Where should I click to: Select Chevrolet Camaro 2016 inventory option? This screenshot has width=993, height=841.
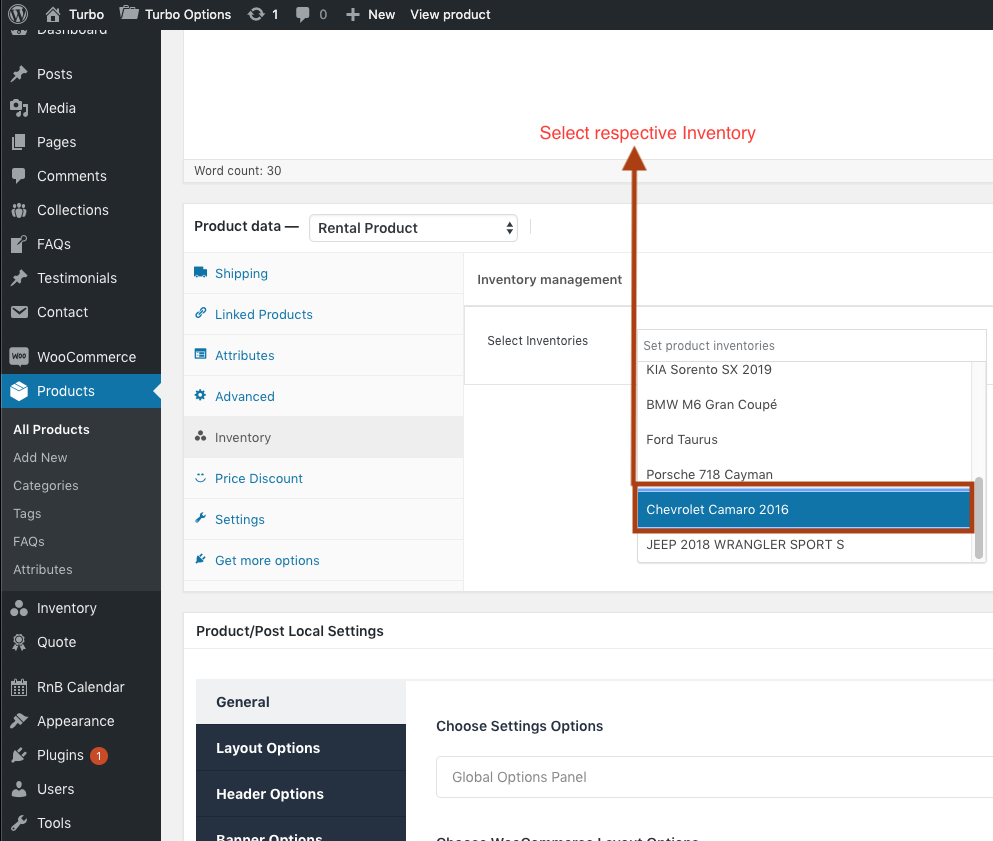804,510
